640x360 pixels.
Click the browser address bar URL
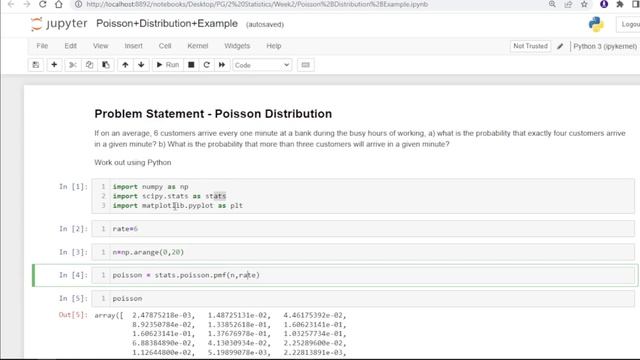[257, 4]
